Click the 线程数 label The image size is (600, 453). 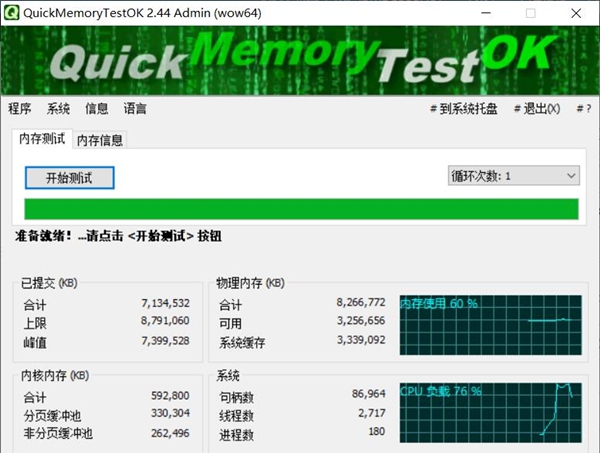pos(236,416)
